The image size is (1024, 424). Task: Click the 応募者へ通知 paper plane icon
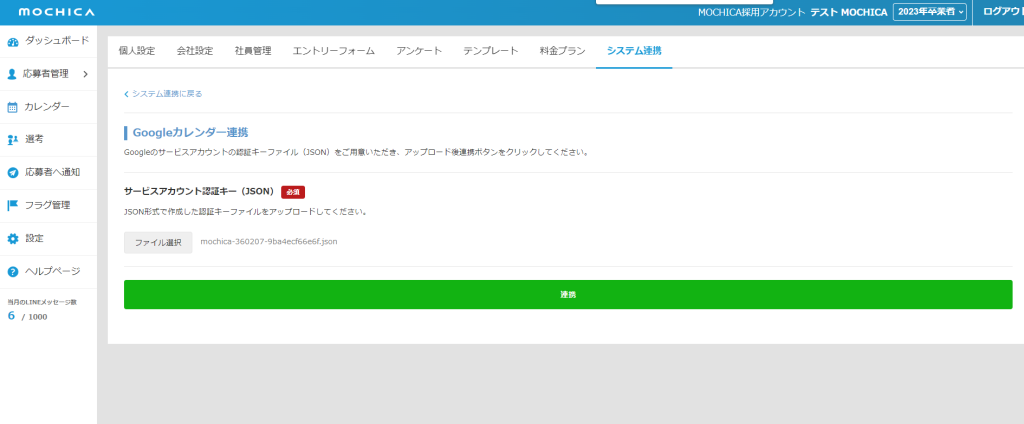click(13, 172)
